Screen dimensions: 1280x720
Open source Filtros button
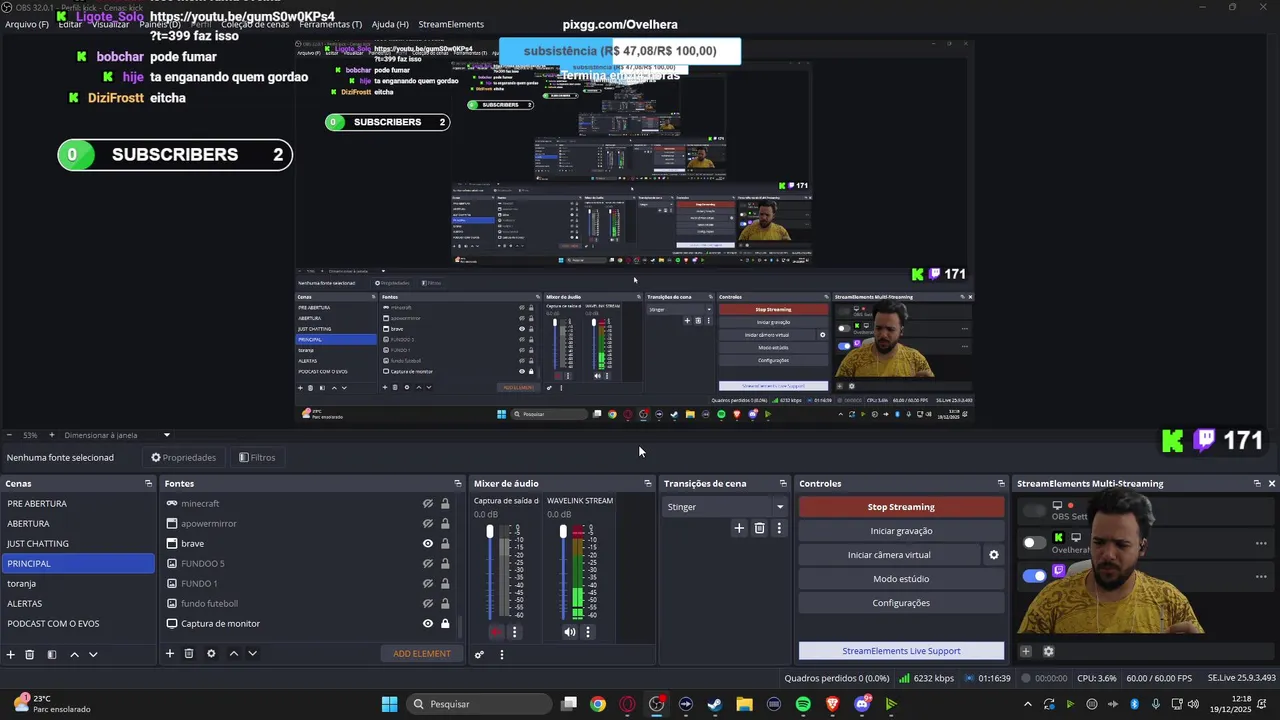click(257, 458)
